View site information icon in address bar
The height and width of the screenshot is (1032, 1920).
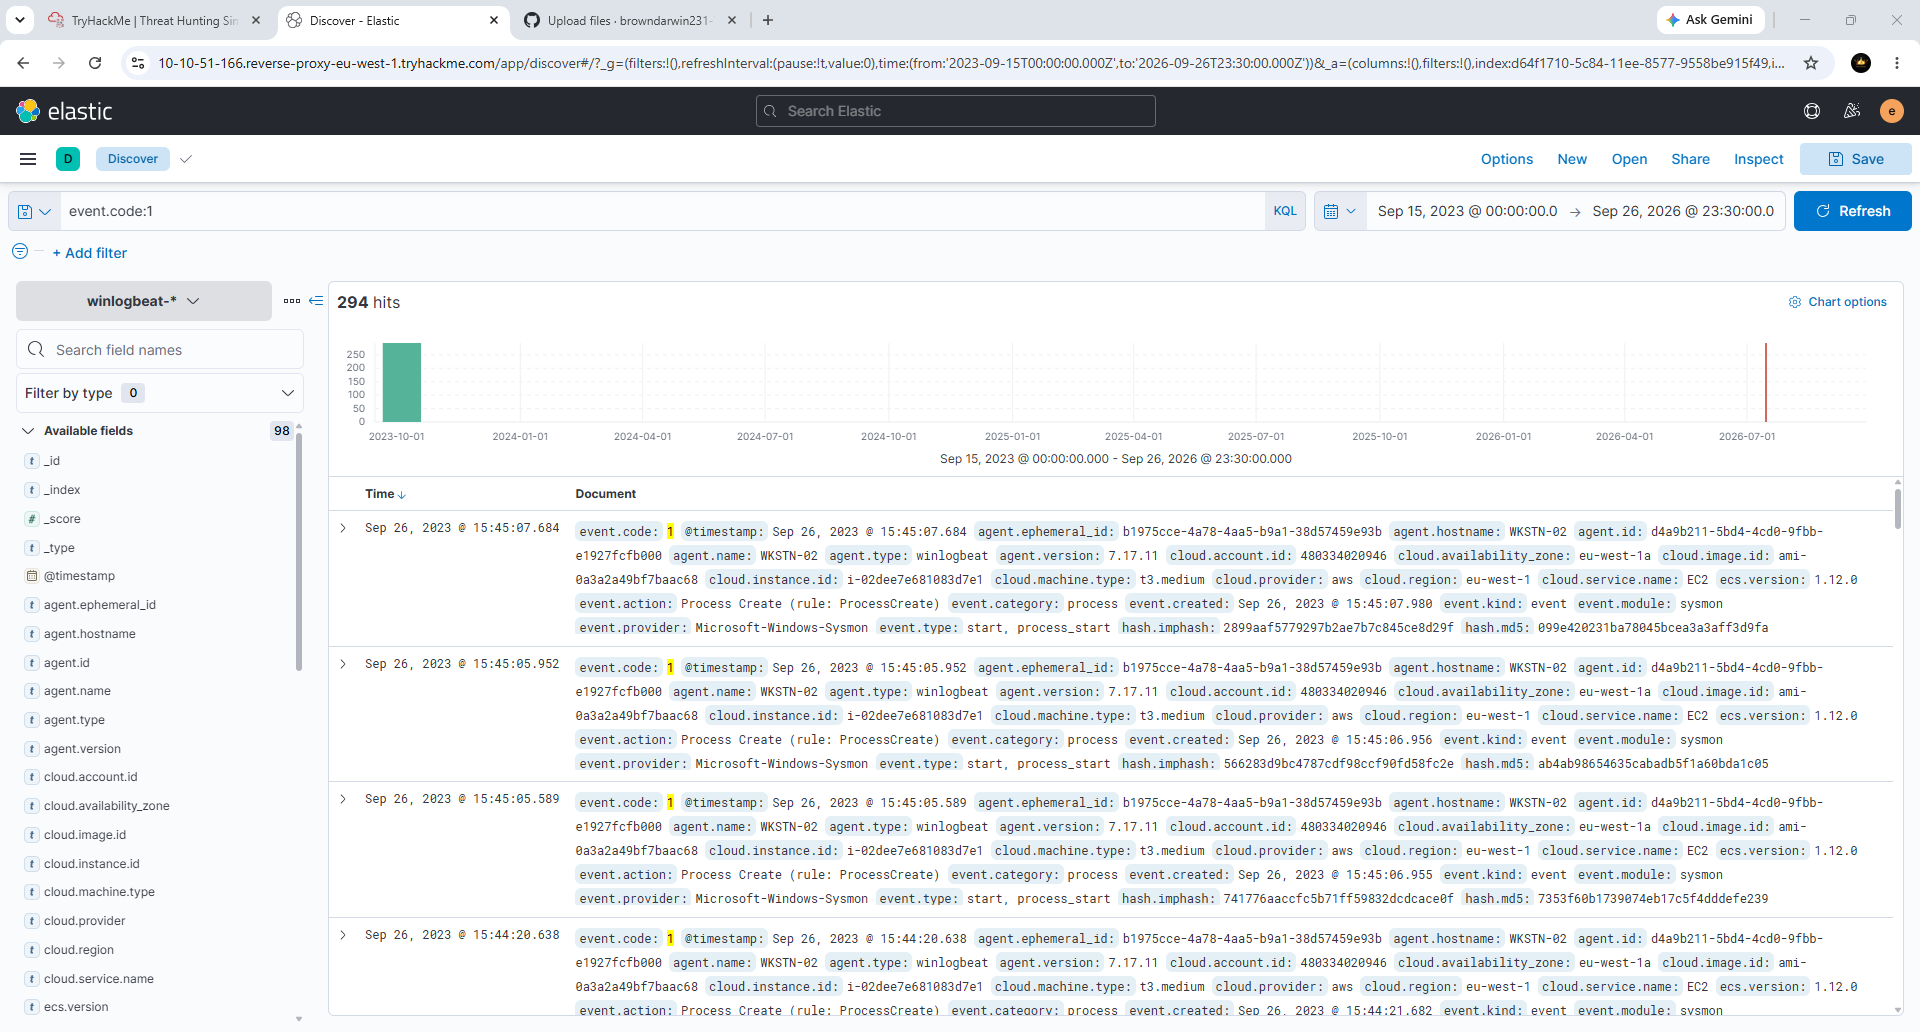138,63
